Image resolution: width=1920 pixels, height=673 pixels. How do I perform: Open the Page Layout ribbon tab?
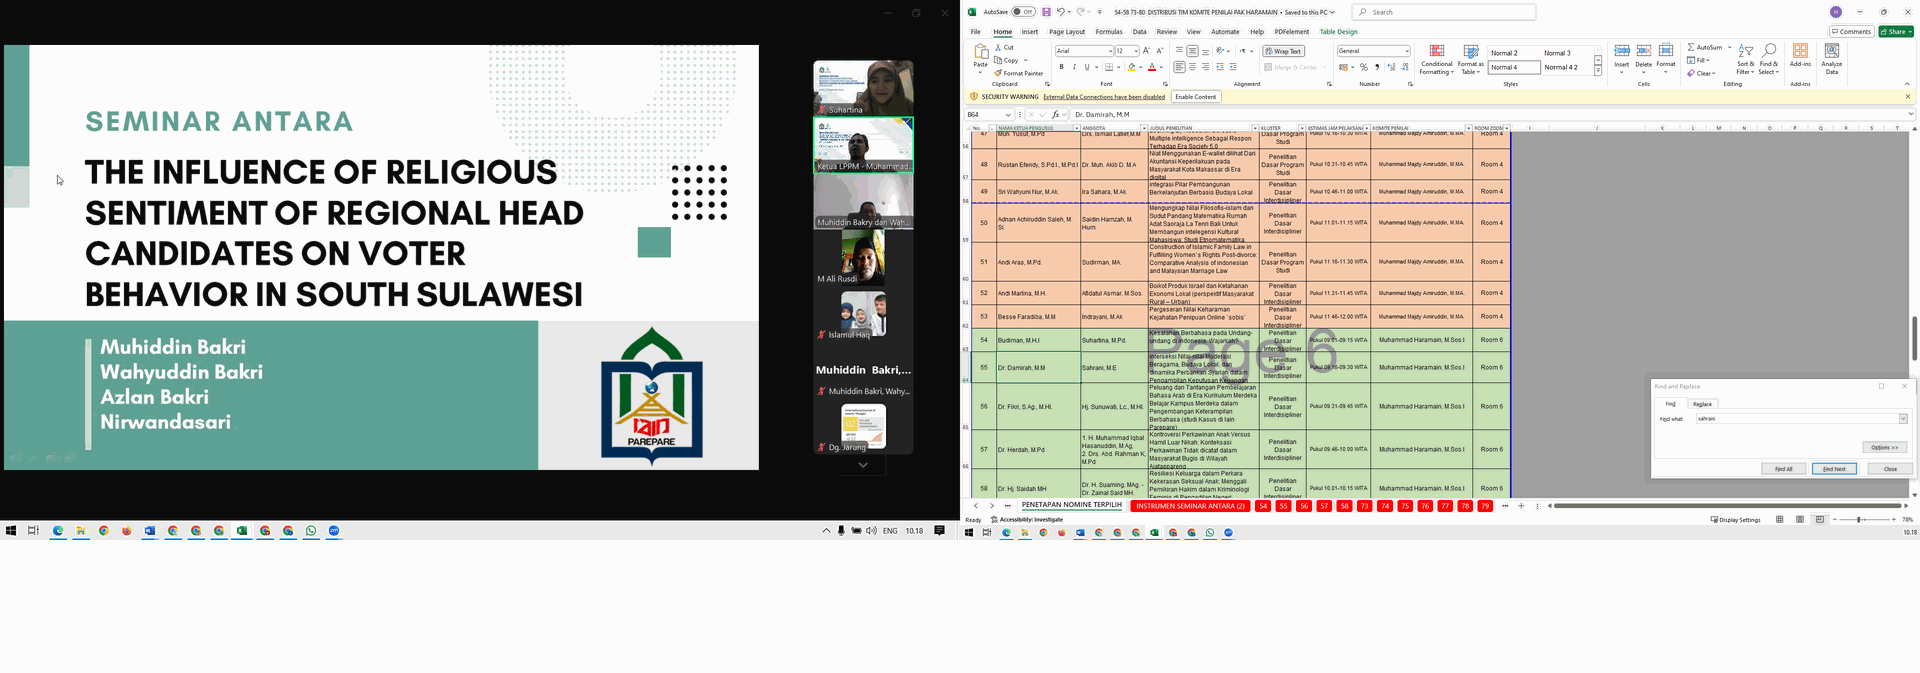(x=1066, y=32)
